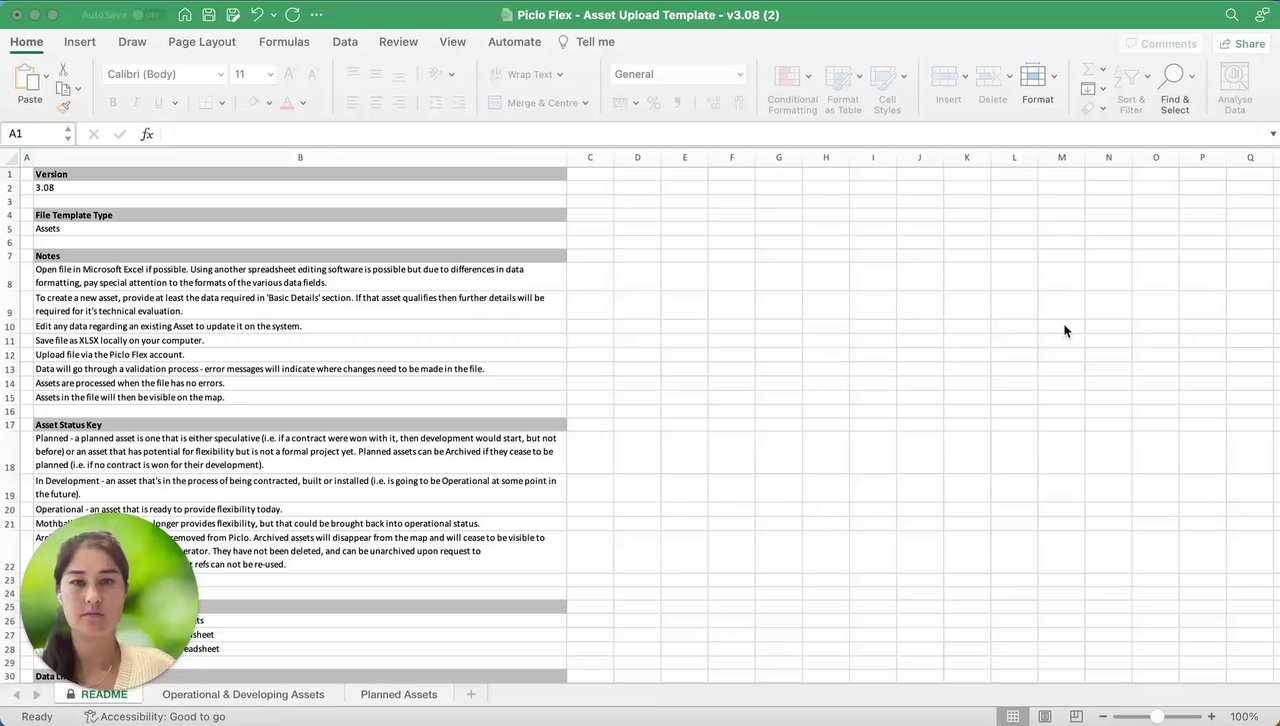Click the Insert Function fx icon

pos(147,134)
